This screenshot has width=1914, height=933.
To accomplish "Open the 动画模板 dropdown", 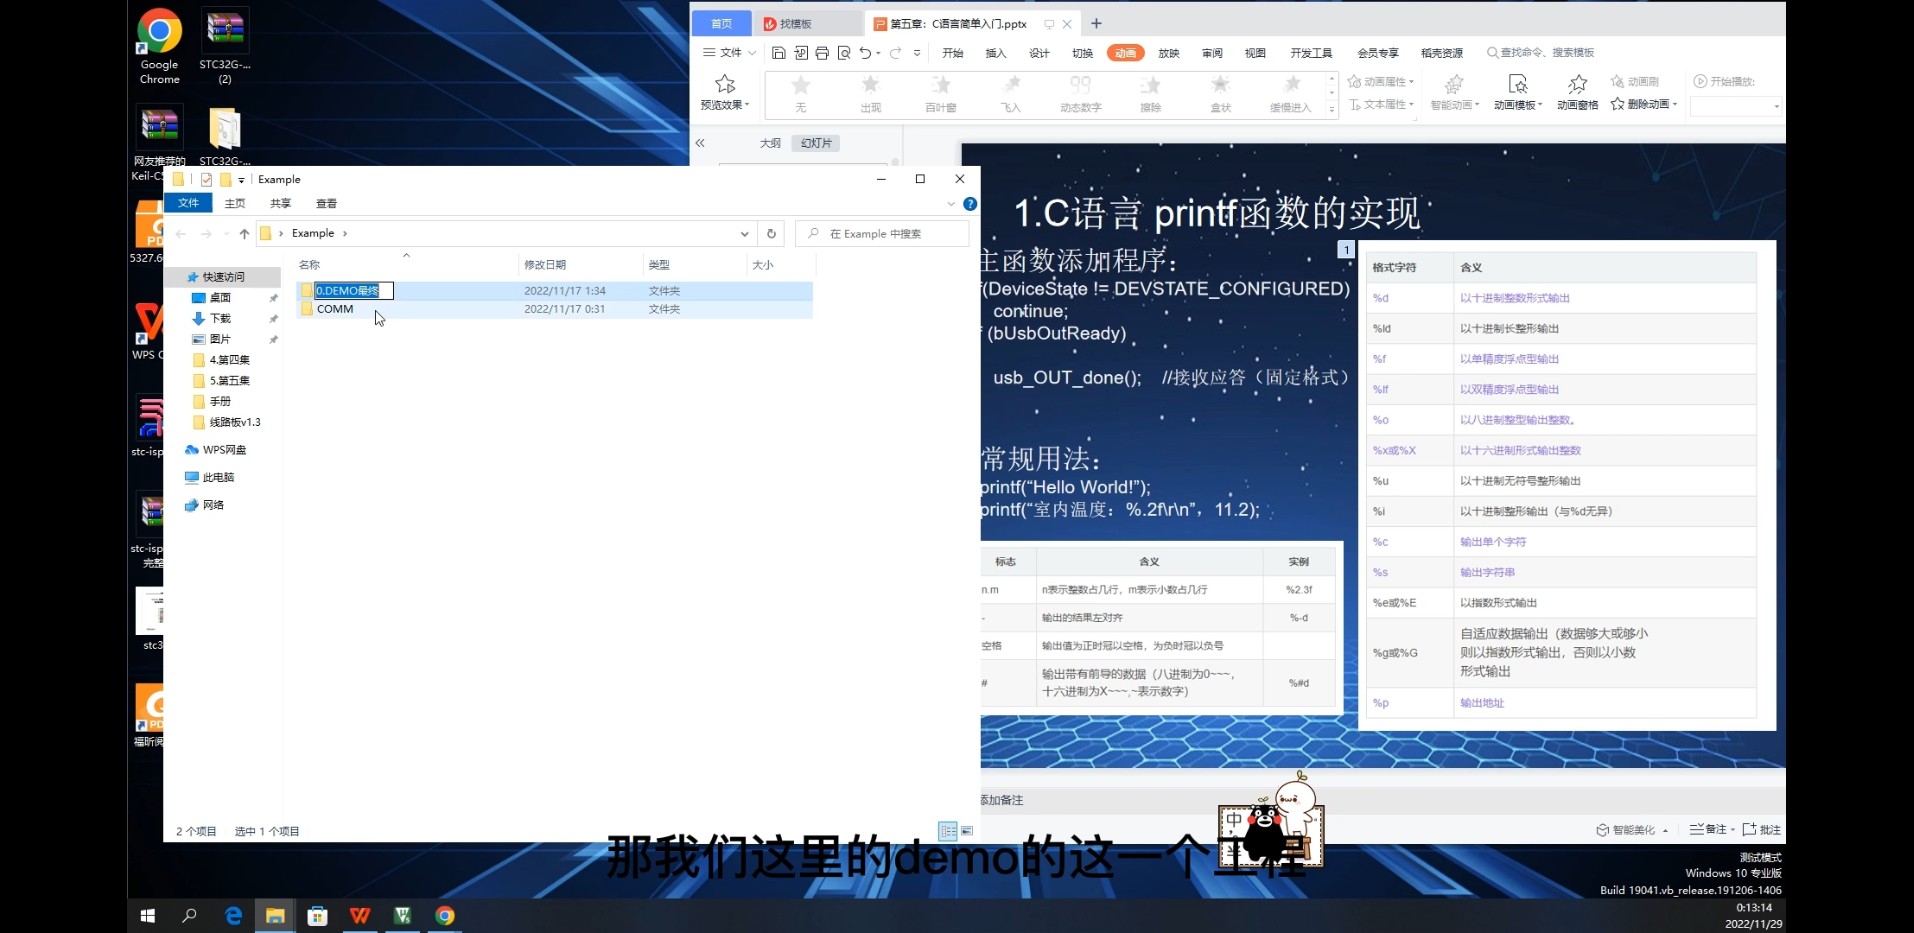I will pyautogui.click(x=1517, y=105).
